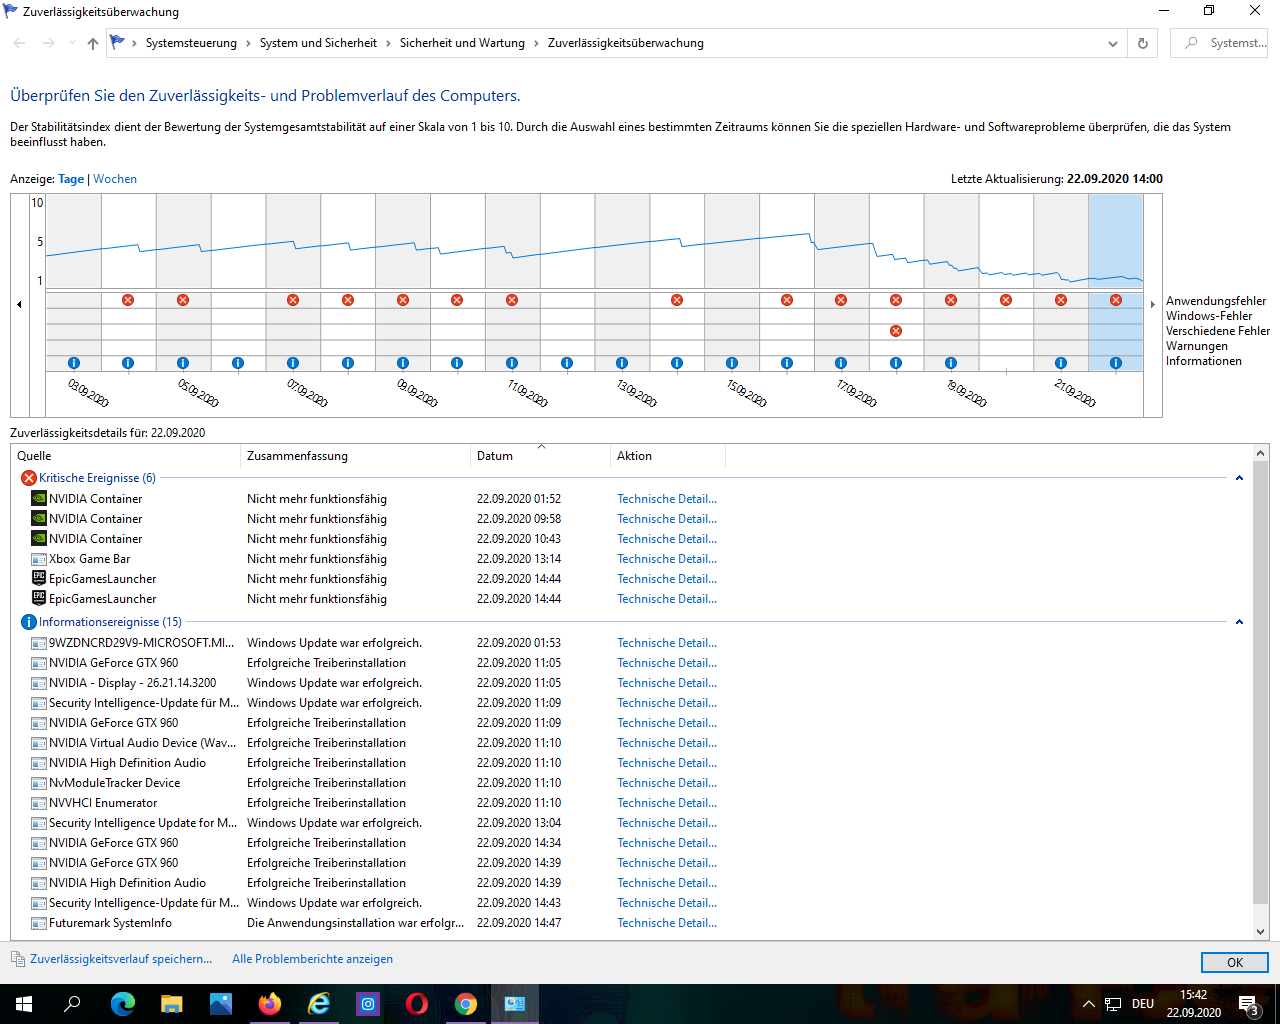Click the Xbox Game Bar row icon
This screenshot has height=1024, width=1280.
pyautogui.click(x=39, y=559)
